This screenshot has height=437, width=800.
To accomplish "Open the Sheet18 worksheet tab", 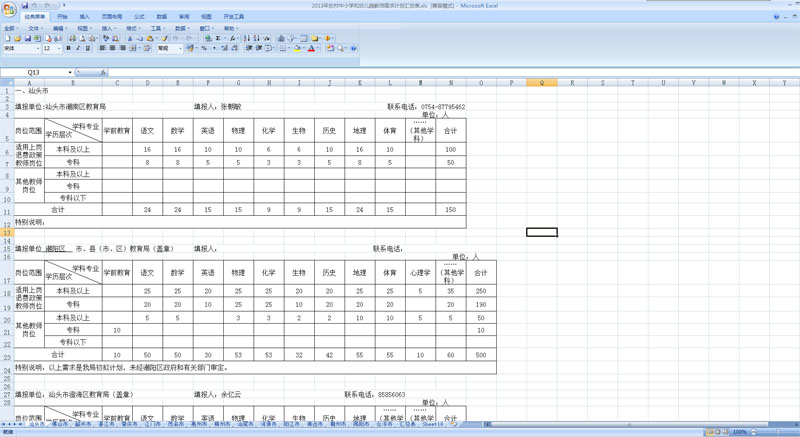I will (433, 424).
